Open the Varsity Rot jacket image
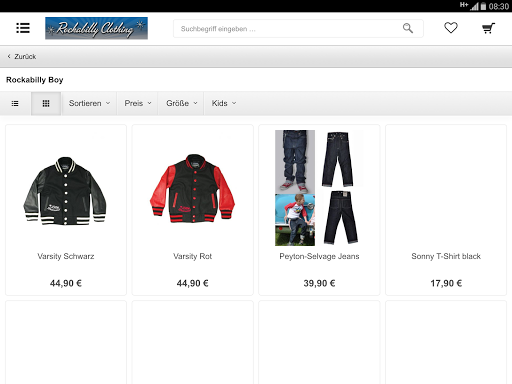The image size is (512, 384). [193, 188]
